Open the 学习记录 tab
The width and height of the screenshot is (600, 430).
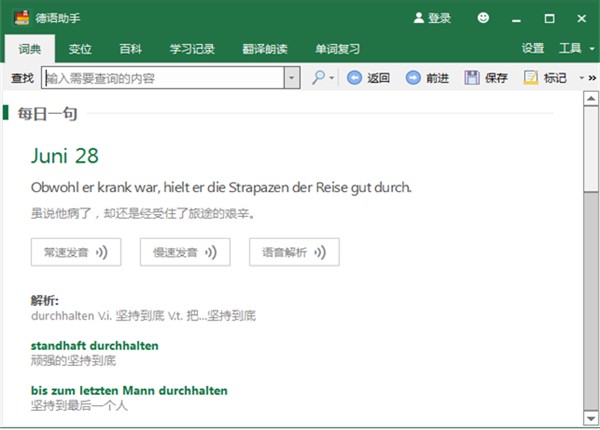194,48
